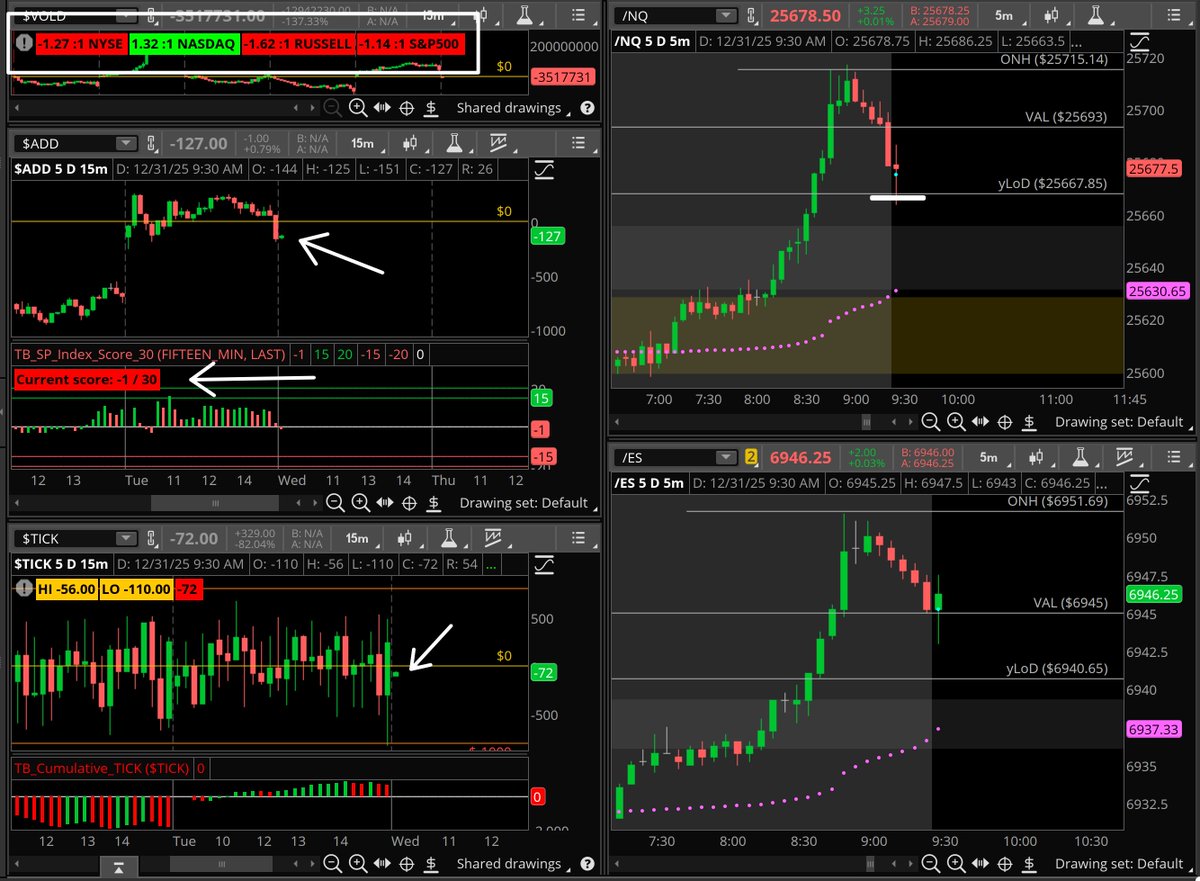Screen dimensions: 1200x881
Task: Open drawing tools on the $ADD chart
Action: click(544, 171)
